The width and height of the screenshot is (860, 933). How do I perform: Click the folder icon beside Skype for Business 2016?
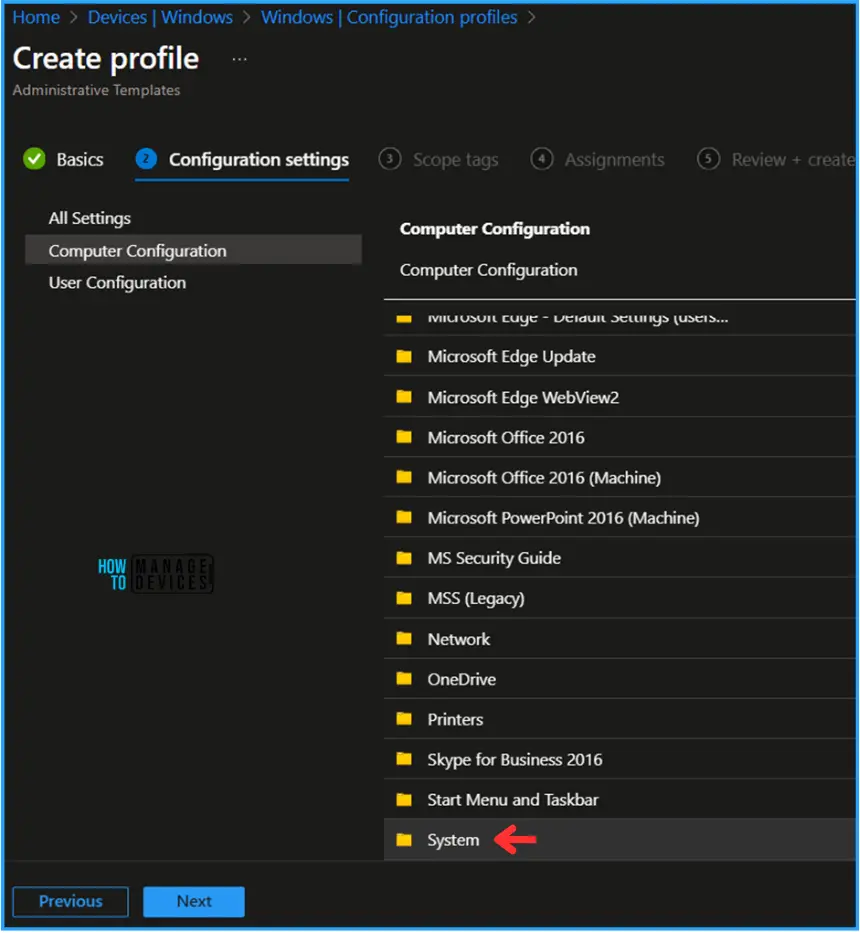pos(404,759)
